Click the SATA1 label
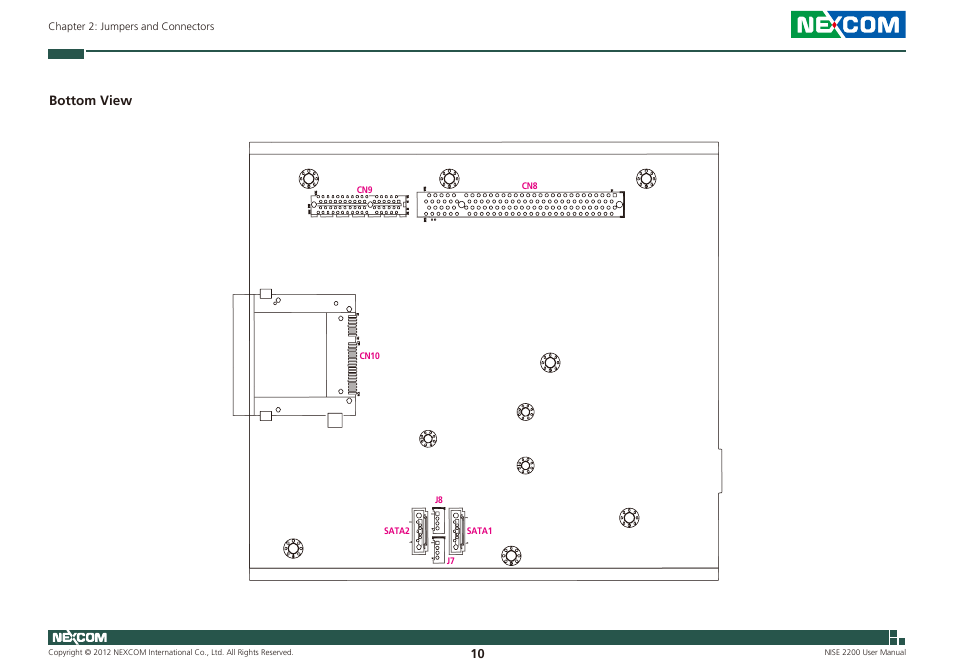The height and width of the screenshot is (672, 954). click(479, 531)
